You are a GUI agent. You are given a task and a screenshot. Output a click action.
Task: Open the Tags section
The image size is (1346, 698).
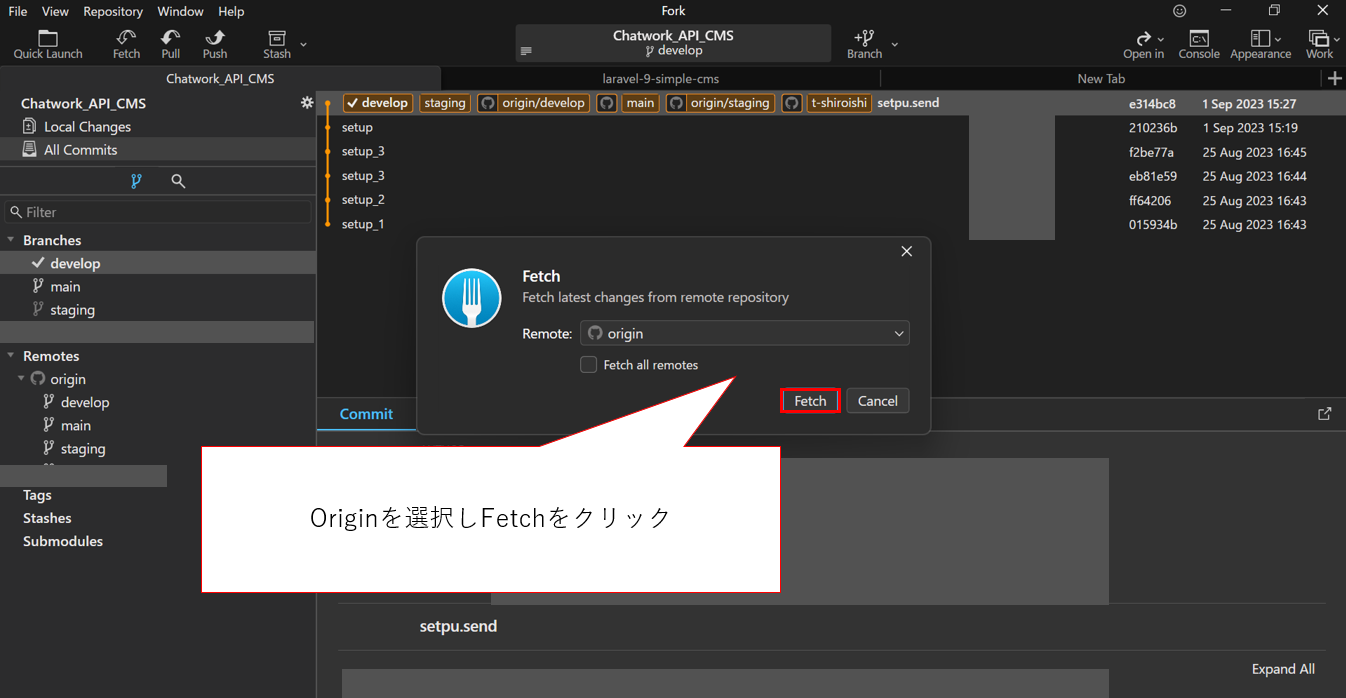click(x=37, y=495)
